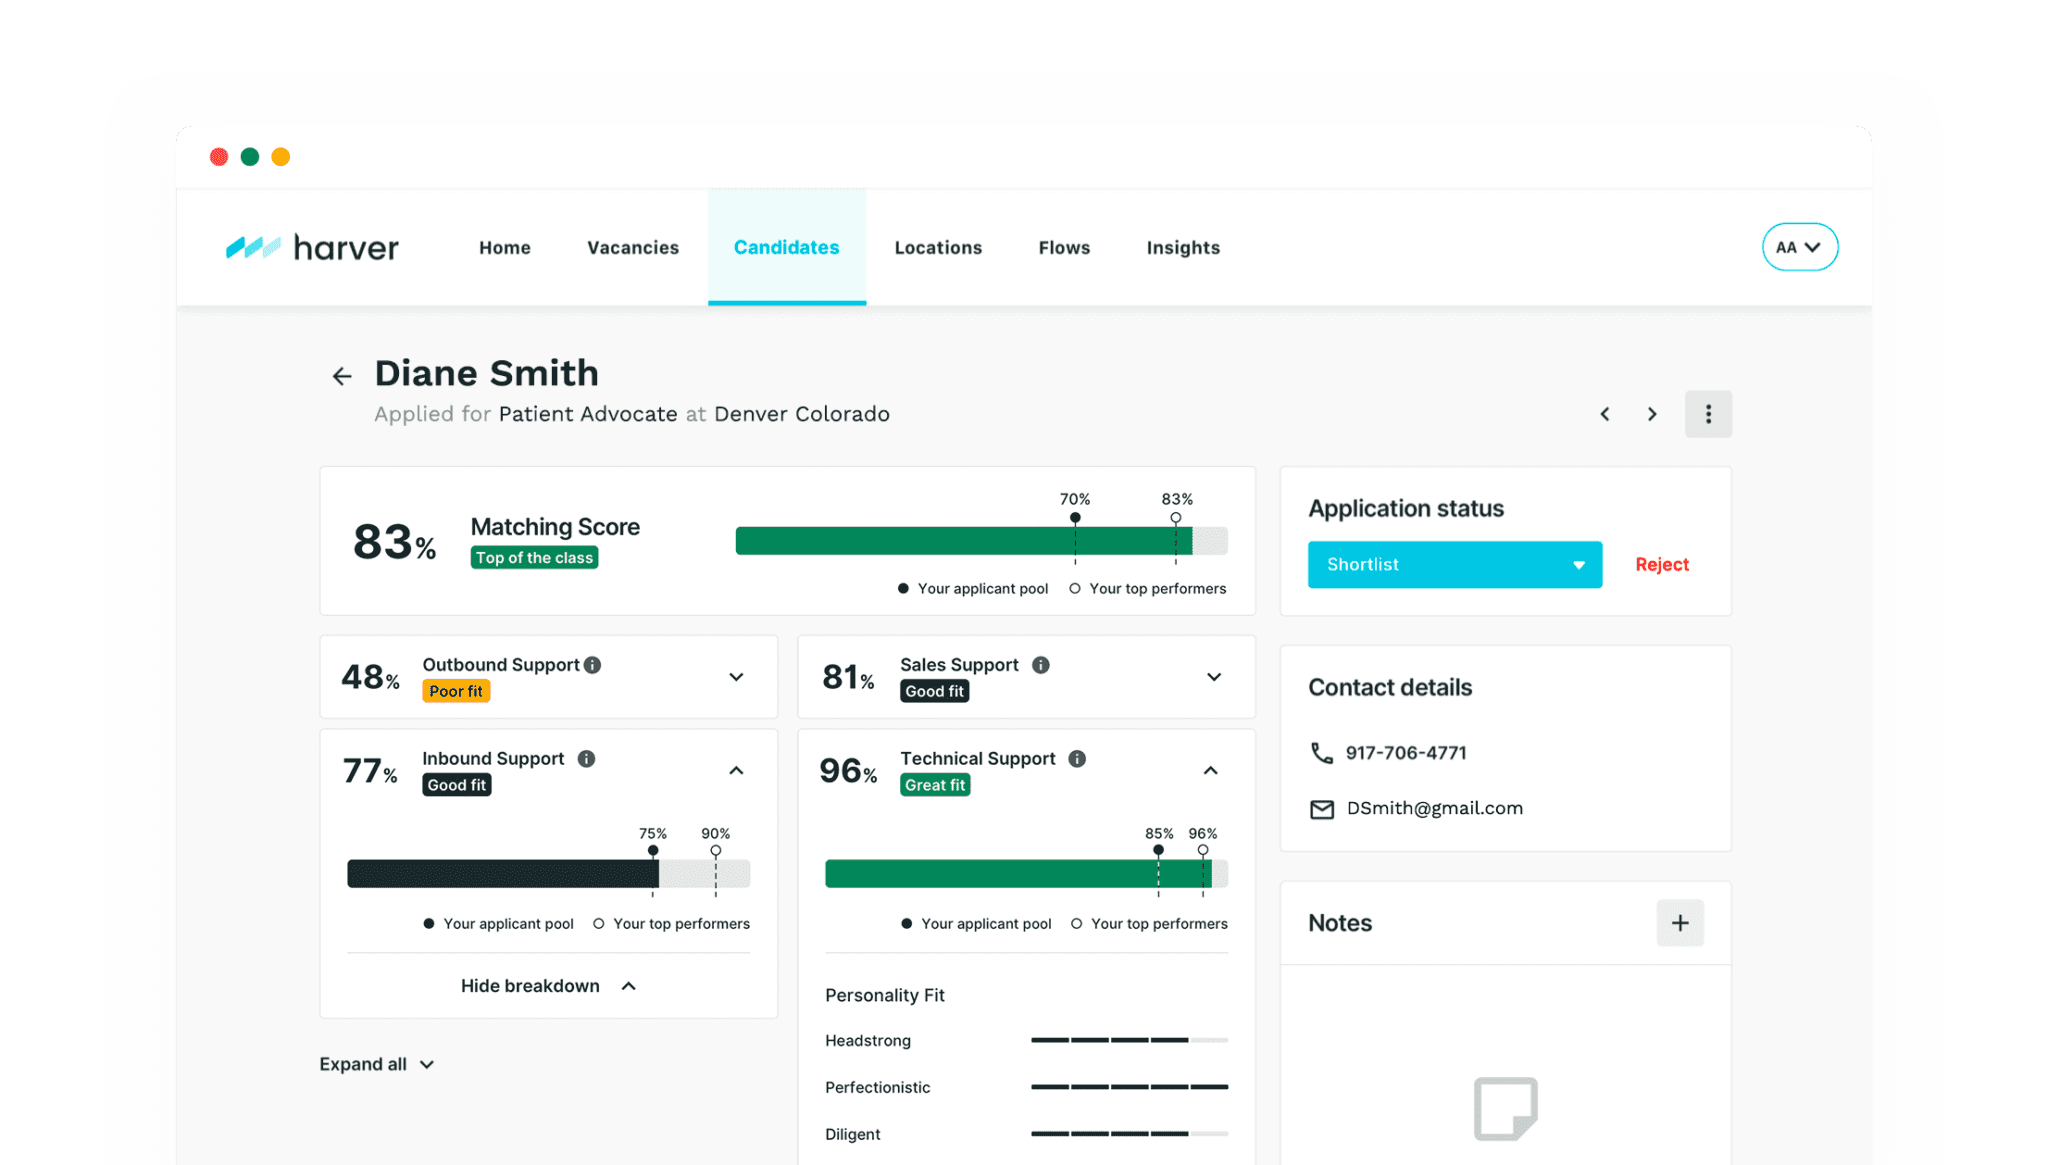
Task: Expand the Sales Support card
Action: [x=1214, y=677]
